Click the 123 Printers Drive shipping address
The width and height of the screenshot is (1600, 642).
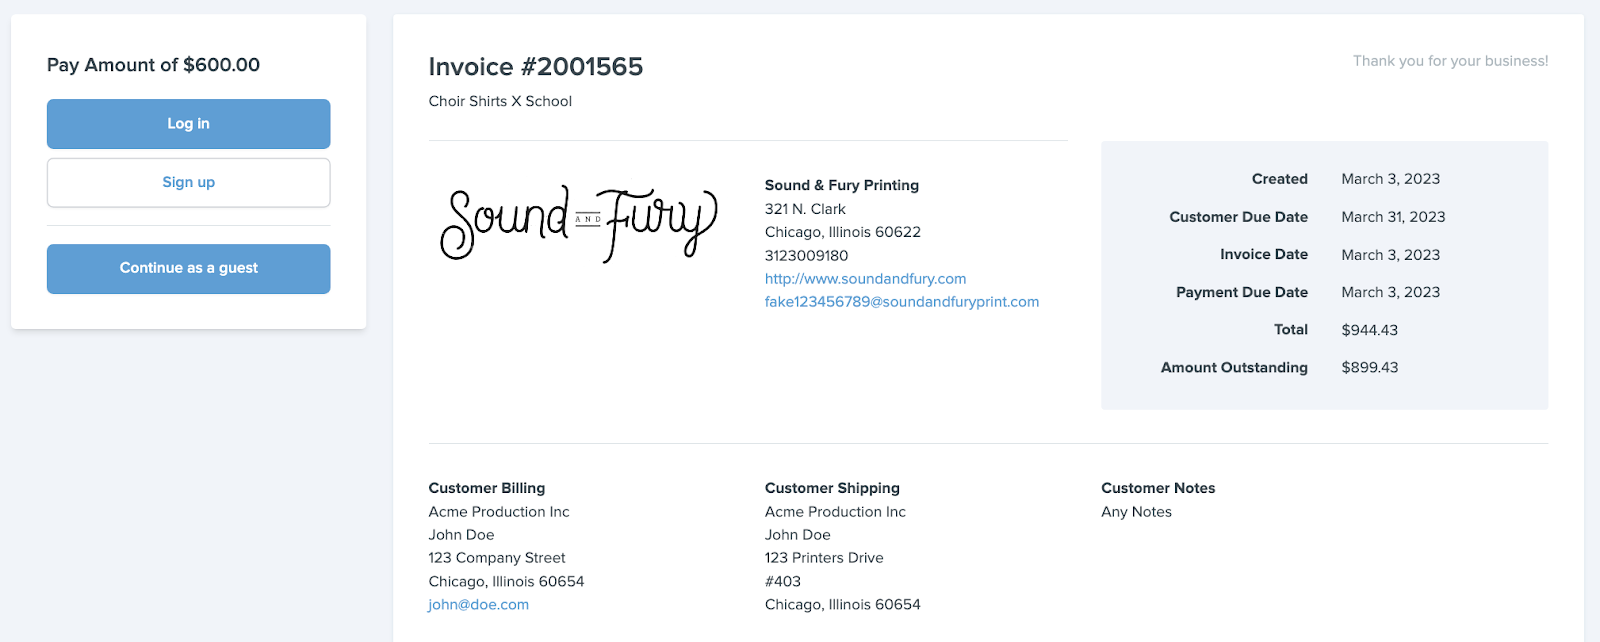[824, 558]
